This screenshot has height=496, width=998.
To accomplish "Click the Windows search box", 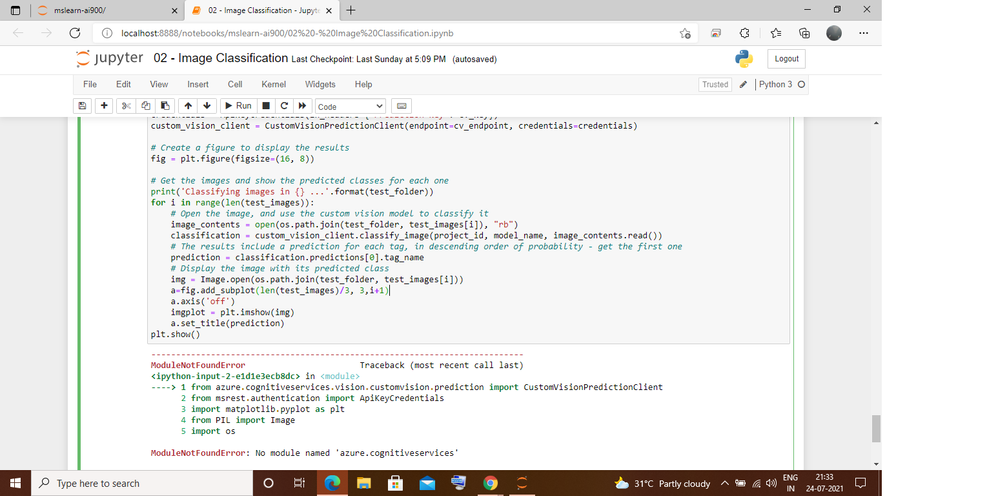I will [141, 483].
